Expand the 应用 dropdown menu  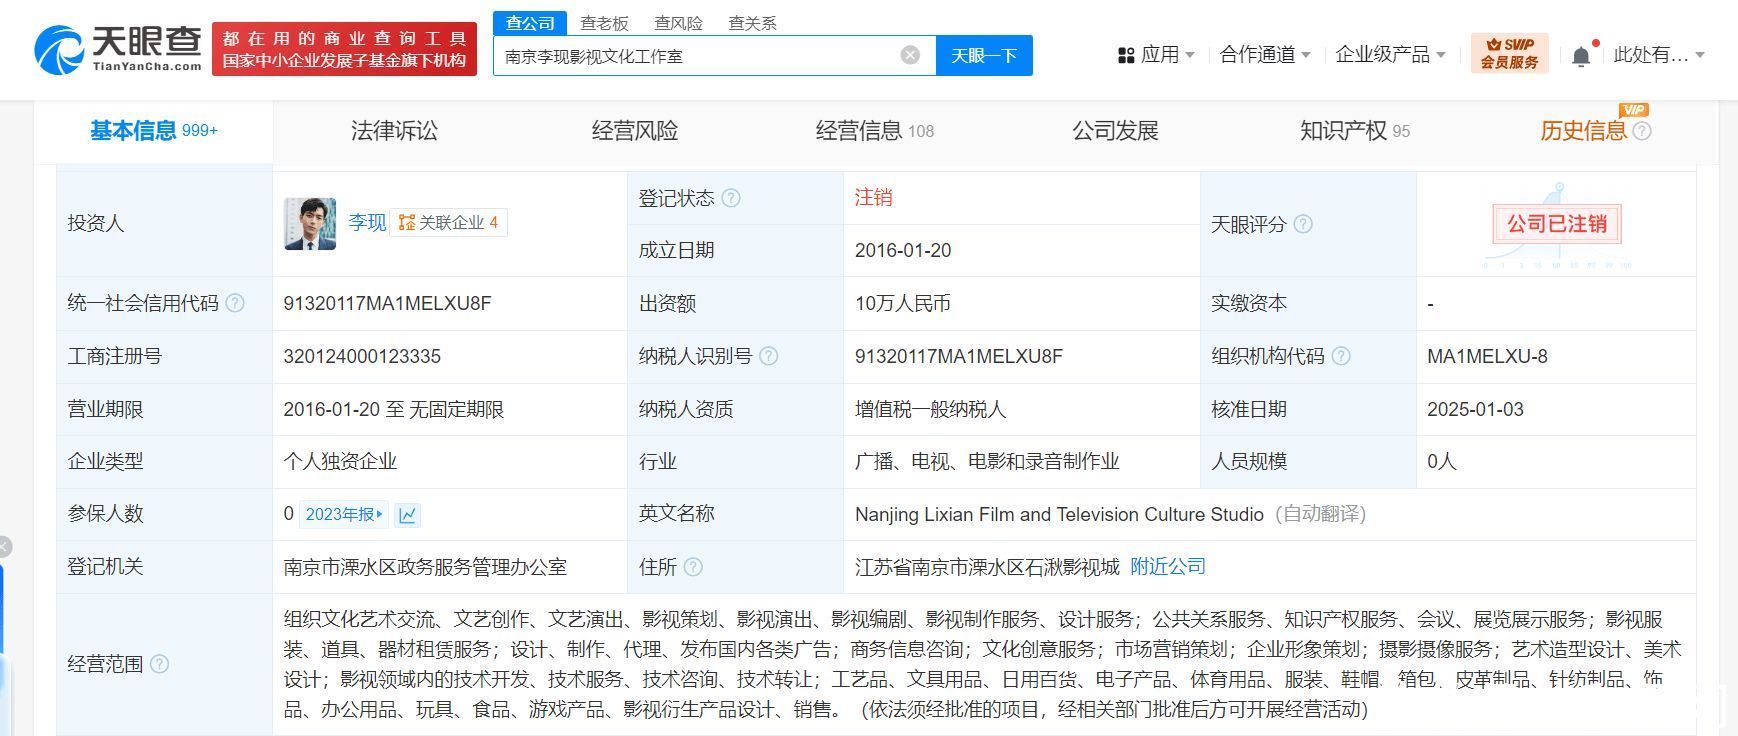(1156, 55)
